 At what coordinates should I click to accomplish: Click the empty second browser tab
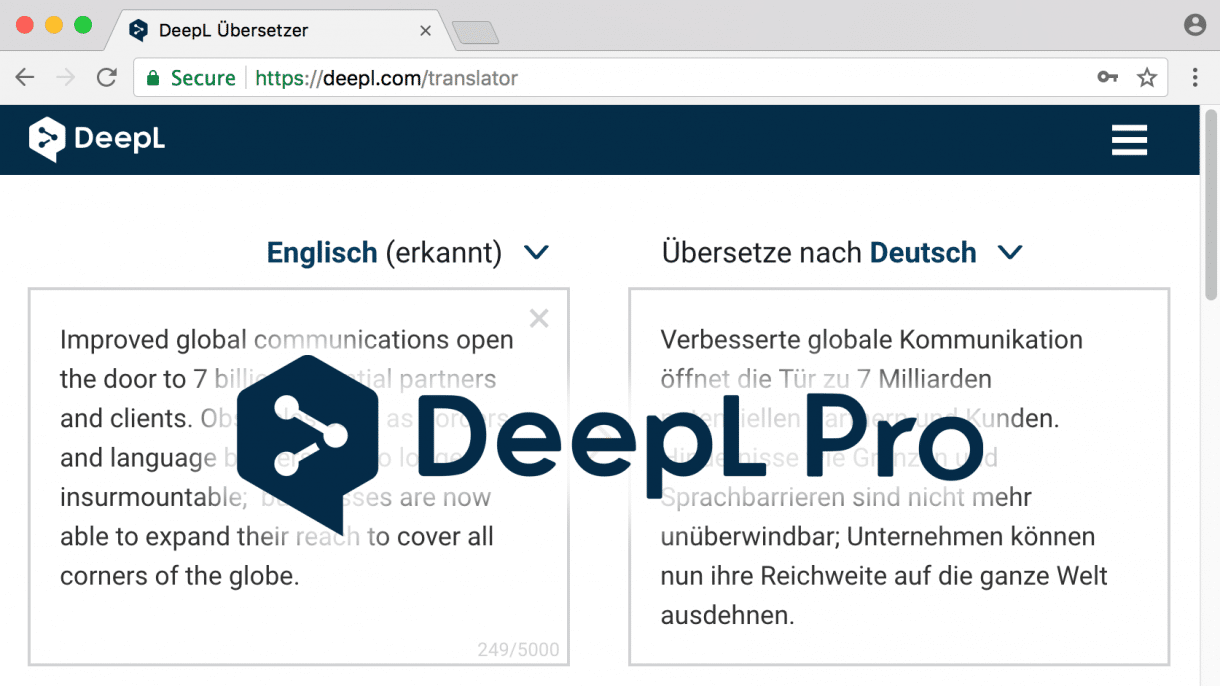pyautogui.click(x=475, y=30)
